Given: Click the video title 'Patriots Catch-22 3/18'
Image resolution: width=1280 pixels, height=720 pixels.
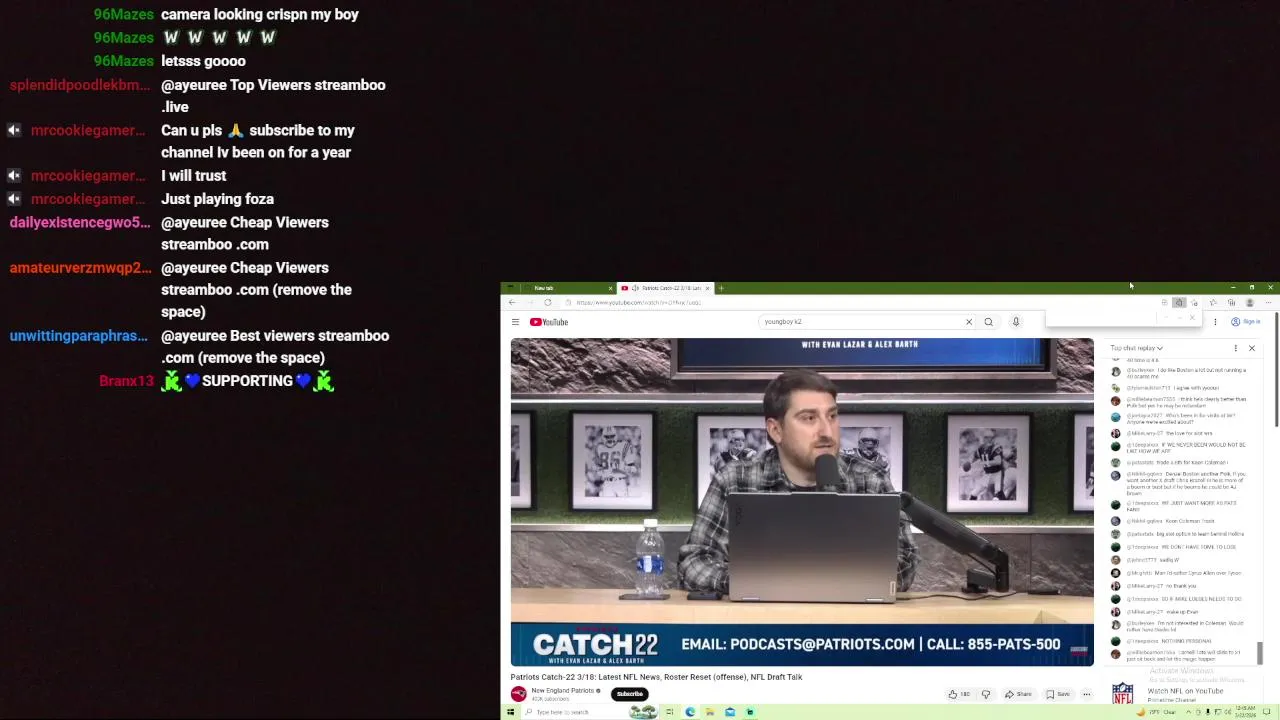Looking at the screenshot, I should [656, 677].
